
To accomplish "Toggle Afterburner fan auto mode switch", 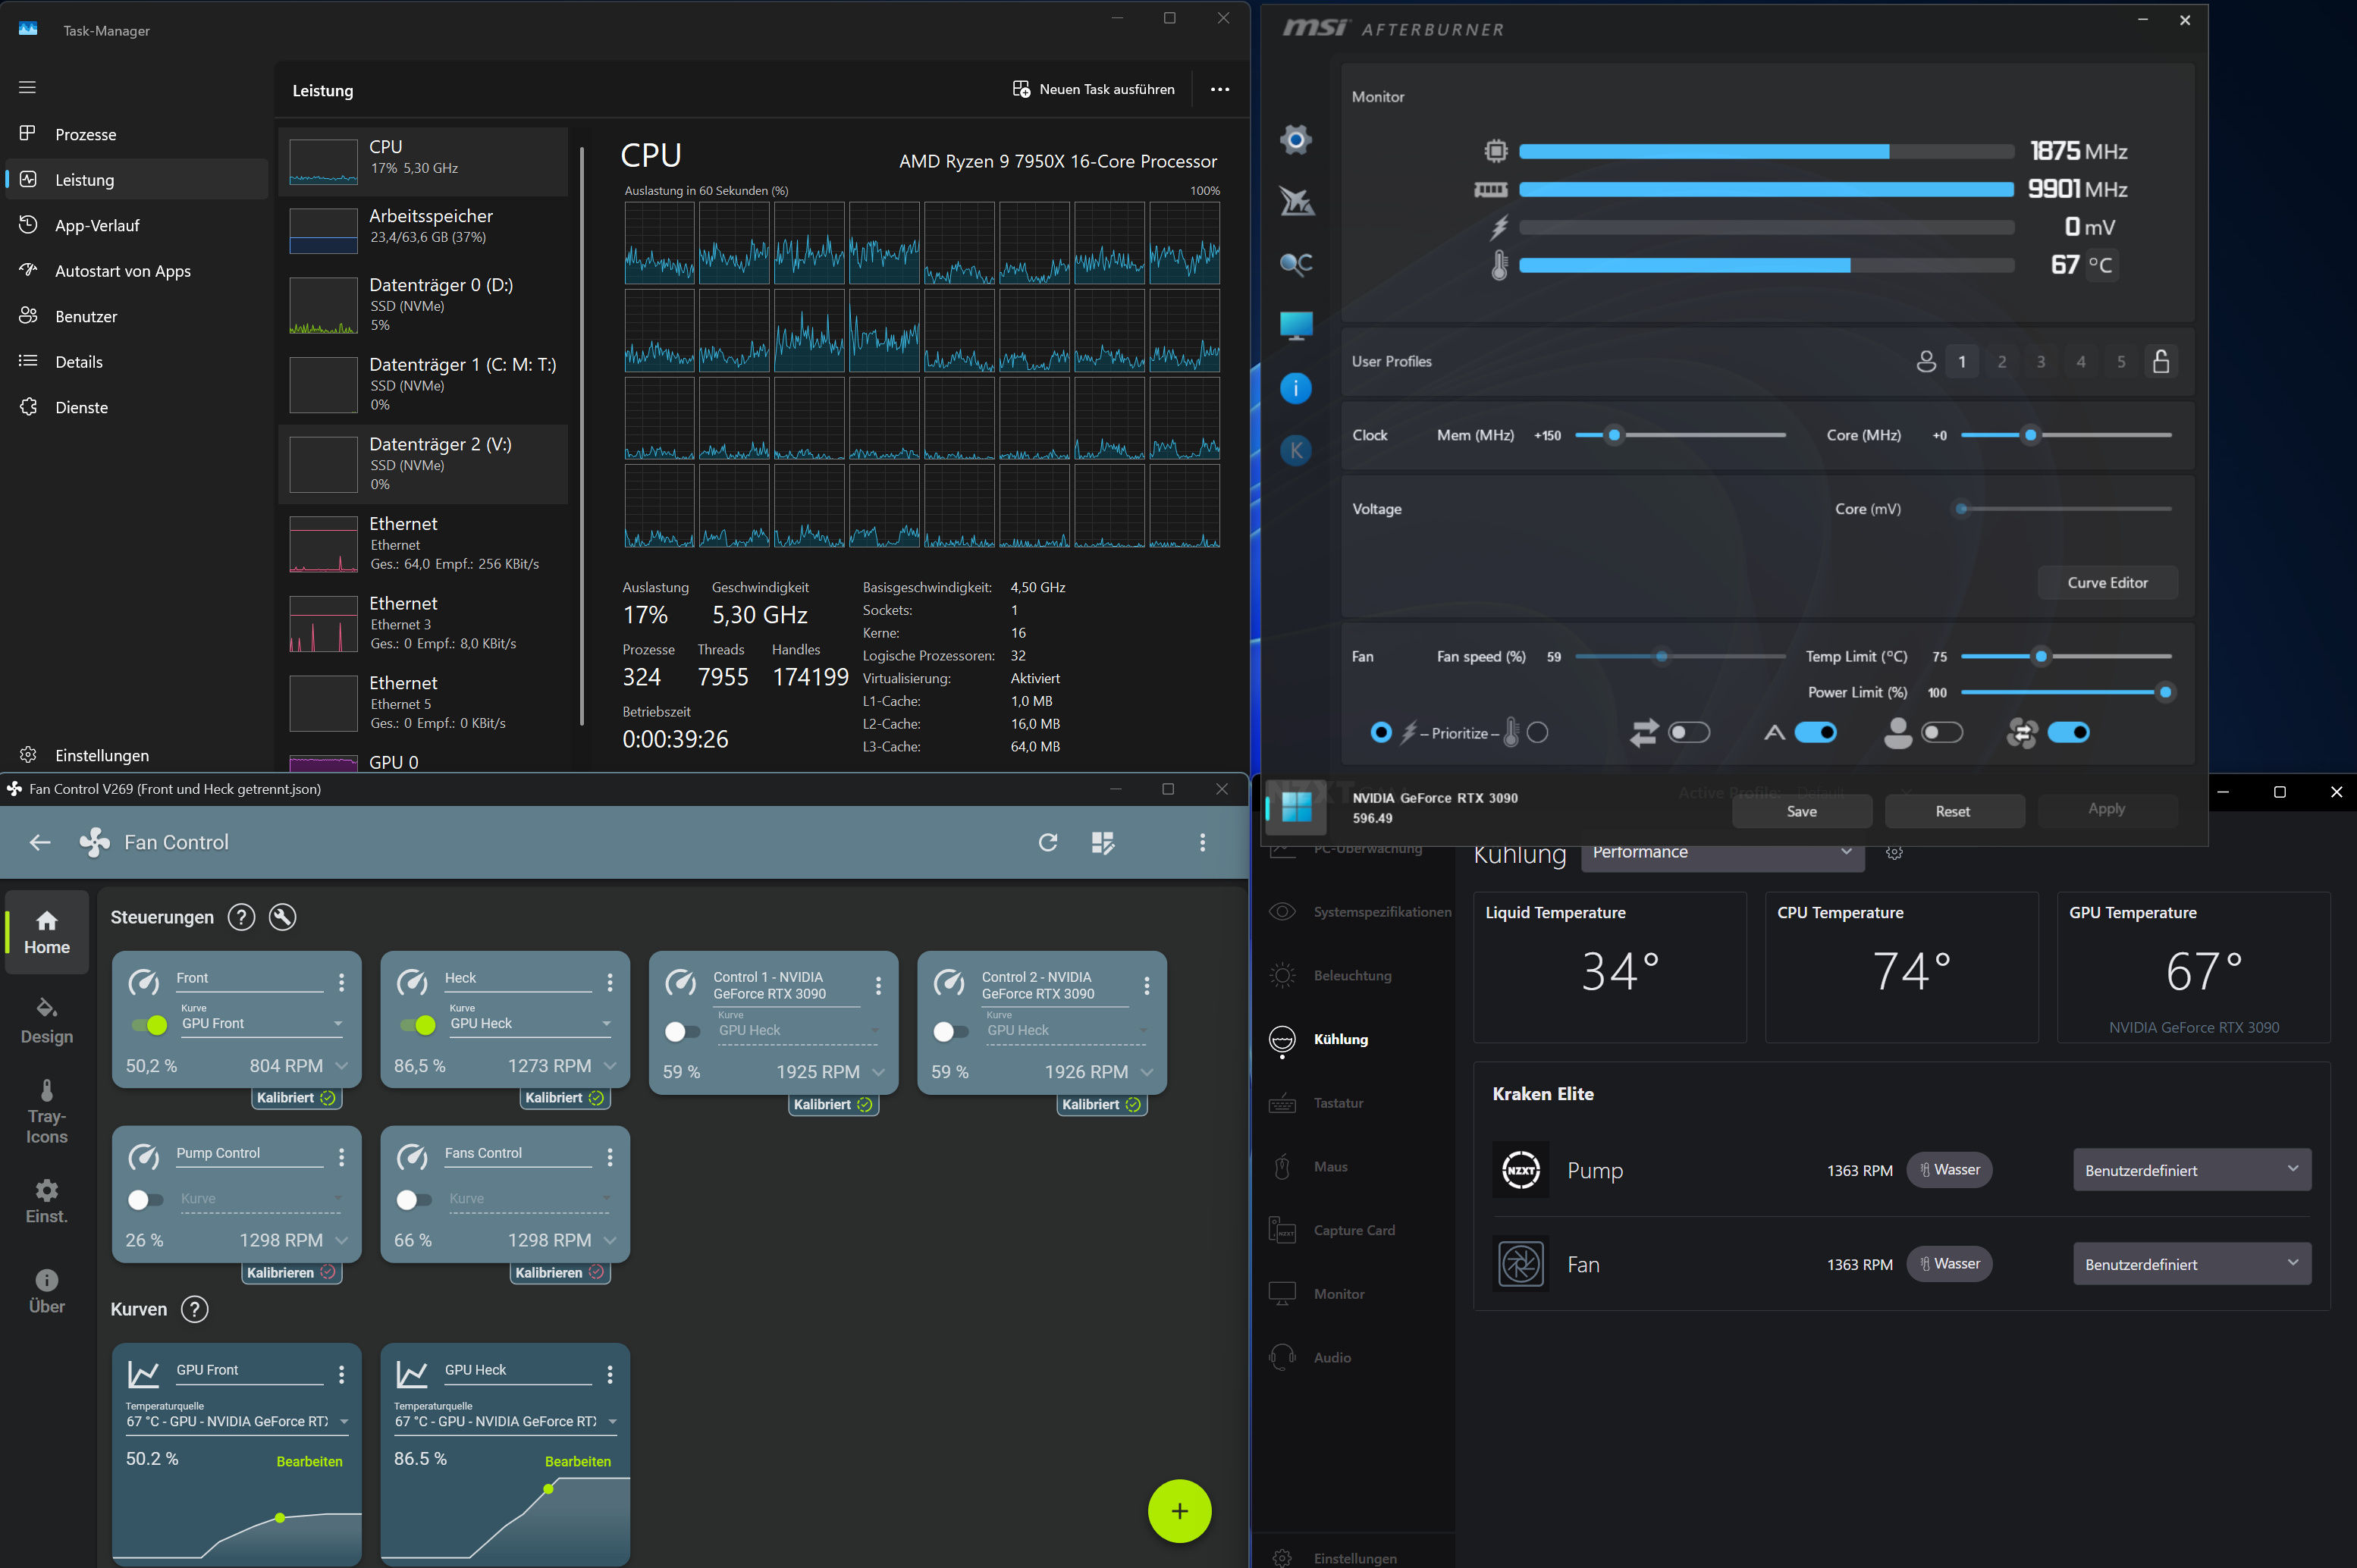I will pos(1815,732).
